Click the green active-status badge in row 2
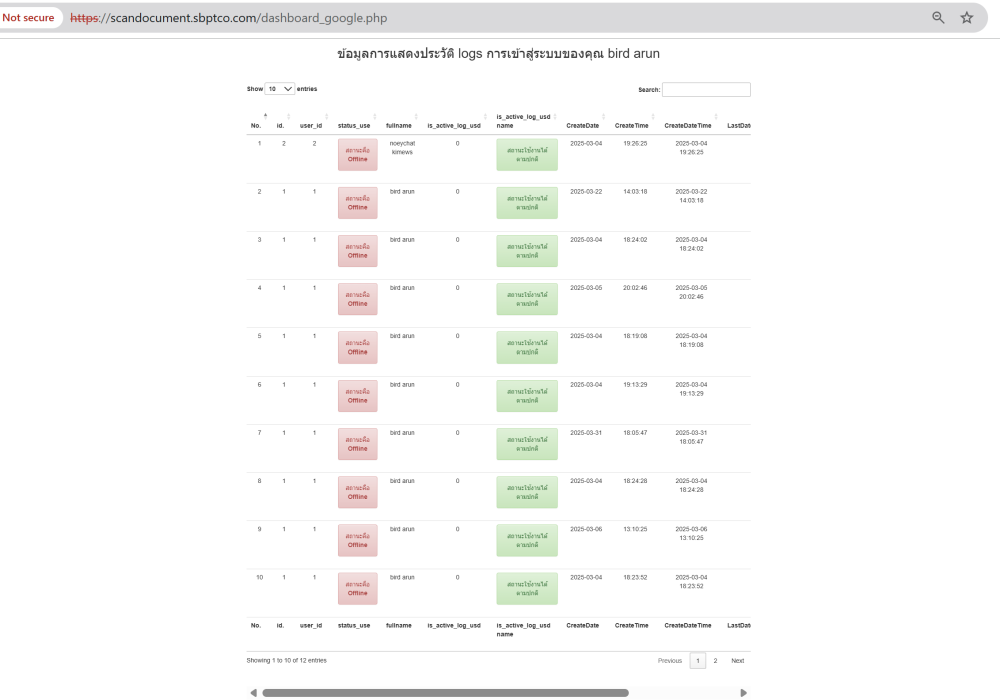The width and height of the screenshot is (1000, 700). (x=527, y=203)
